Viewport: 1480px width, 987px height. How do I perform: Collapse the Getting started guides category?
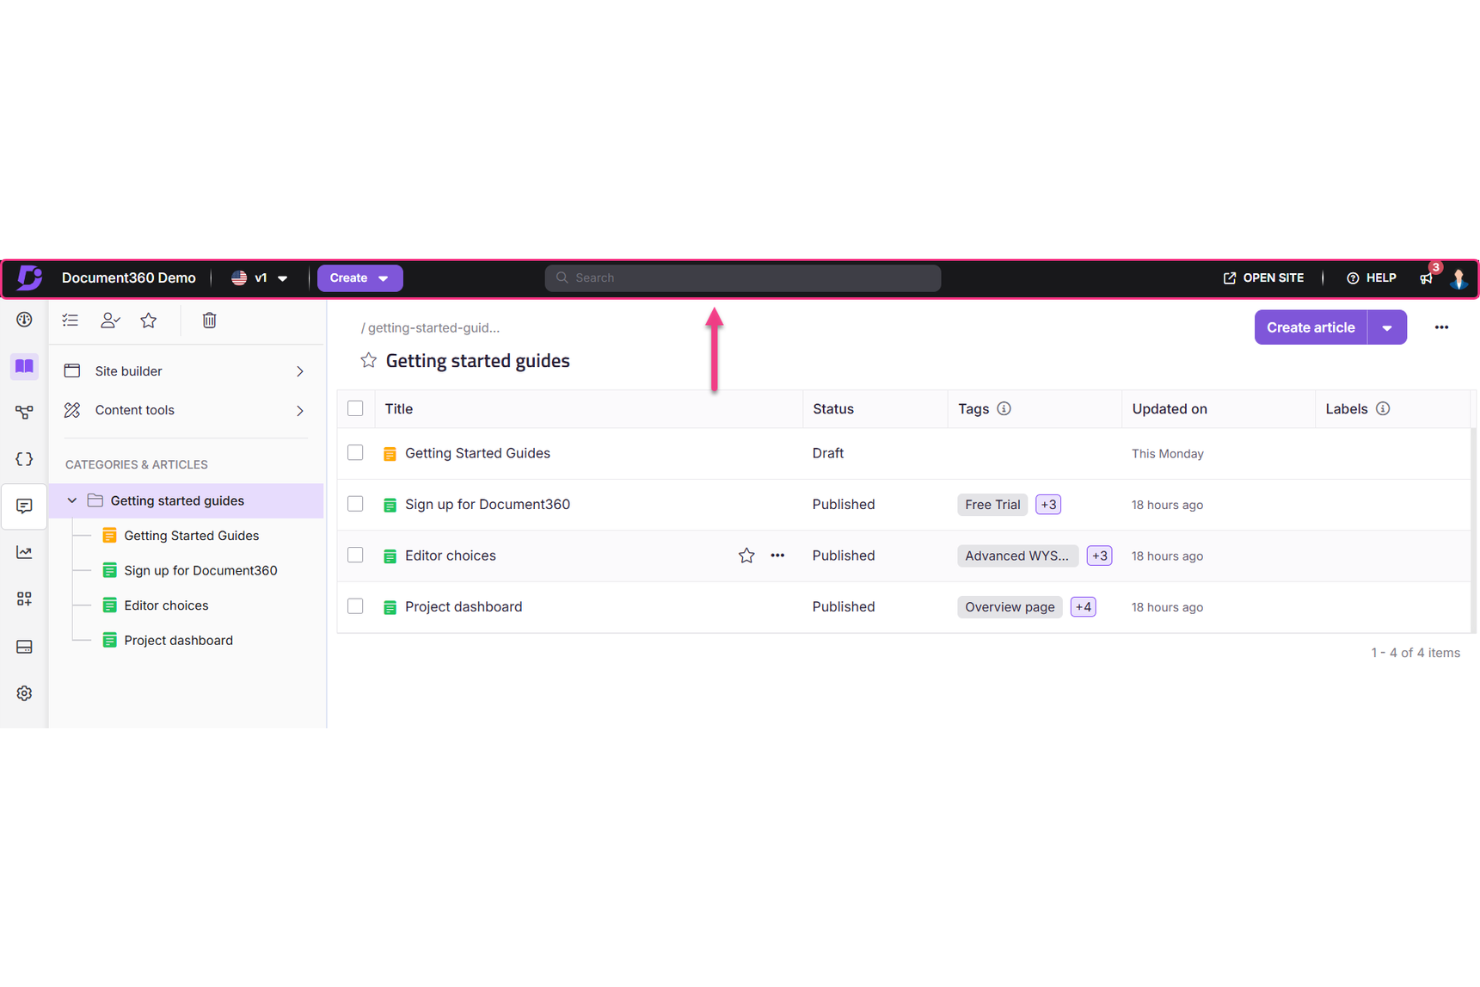[x=71, y=500]
